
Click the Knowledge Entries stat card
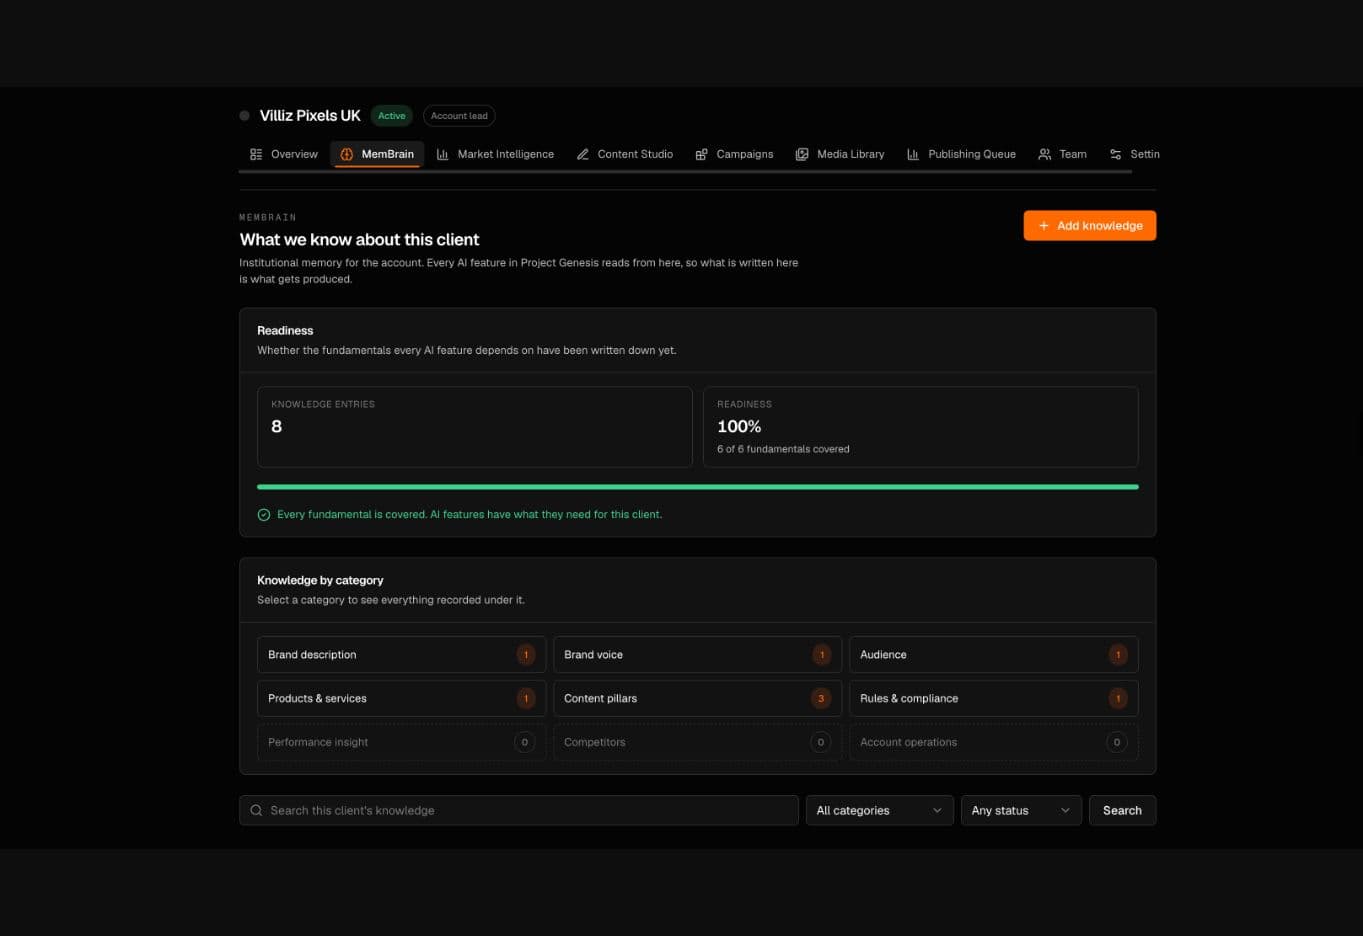click(475, 427)
